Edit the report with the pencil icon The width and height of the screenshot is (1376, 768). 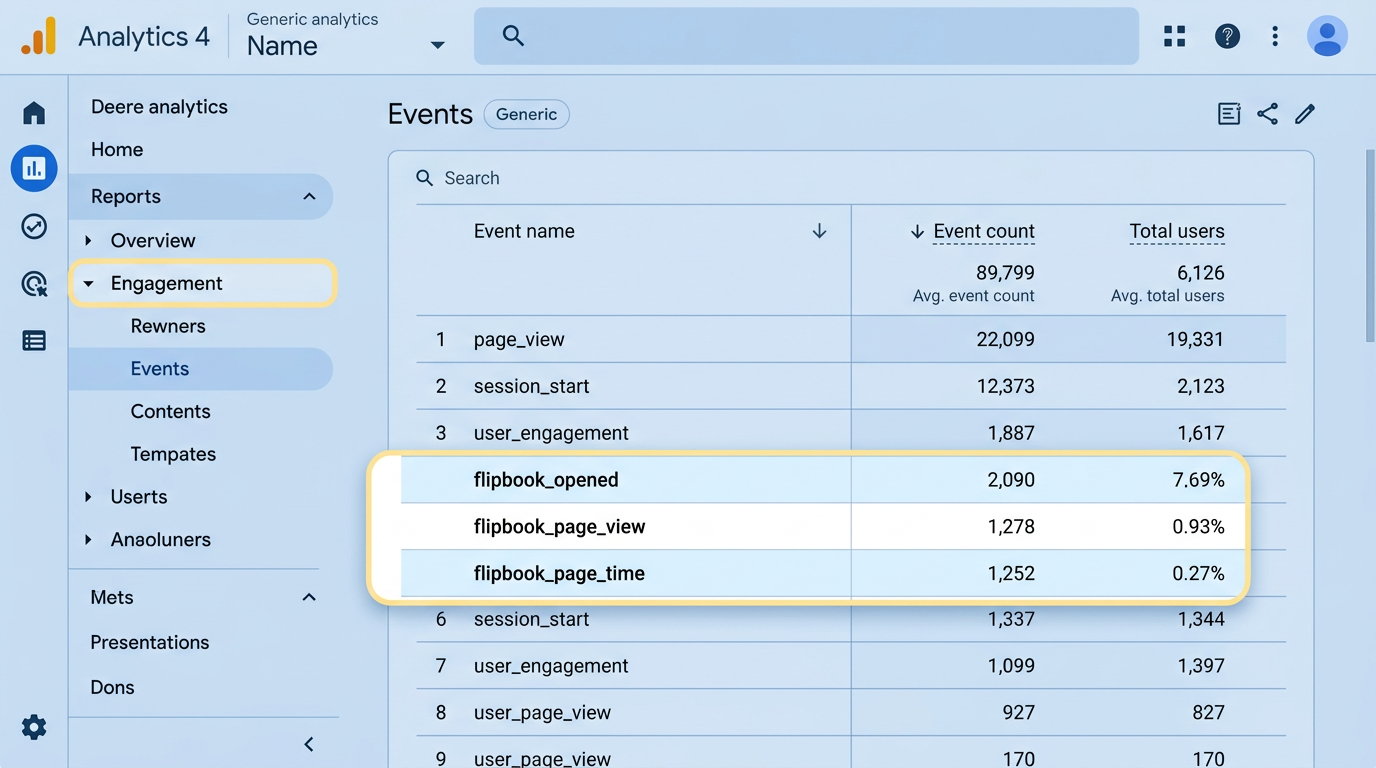tap(1304, 113)
